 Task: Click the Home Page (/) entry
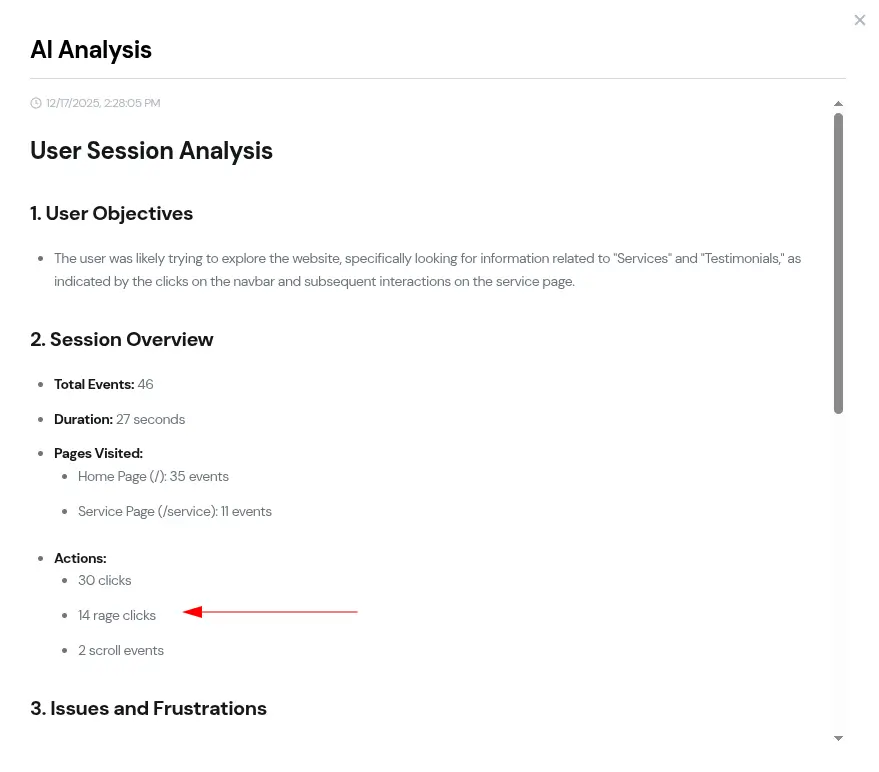pyautogui.click(x=153, y=476)
